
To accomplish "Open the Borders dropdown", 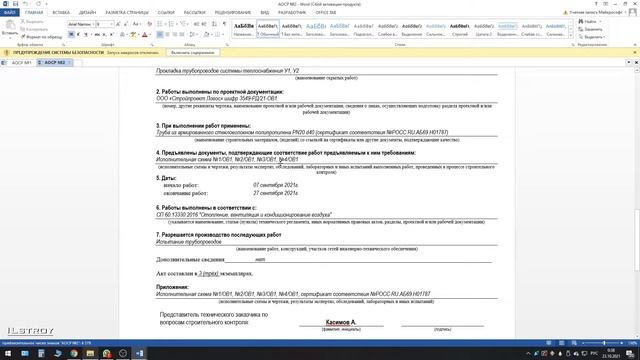I will [x=219, y=35].
